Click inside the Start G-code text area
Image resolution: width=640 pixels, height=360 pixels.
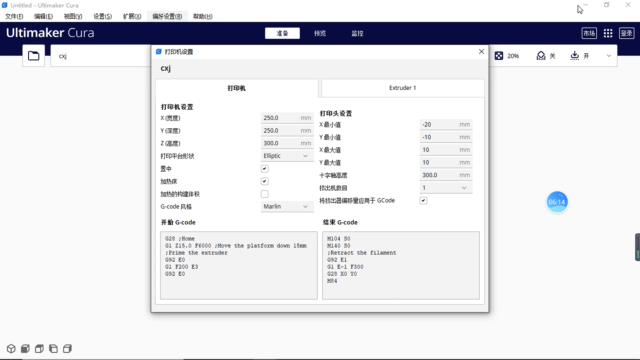pyautogui.click(x=239, y=265)
